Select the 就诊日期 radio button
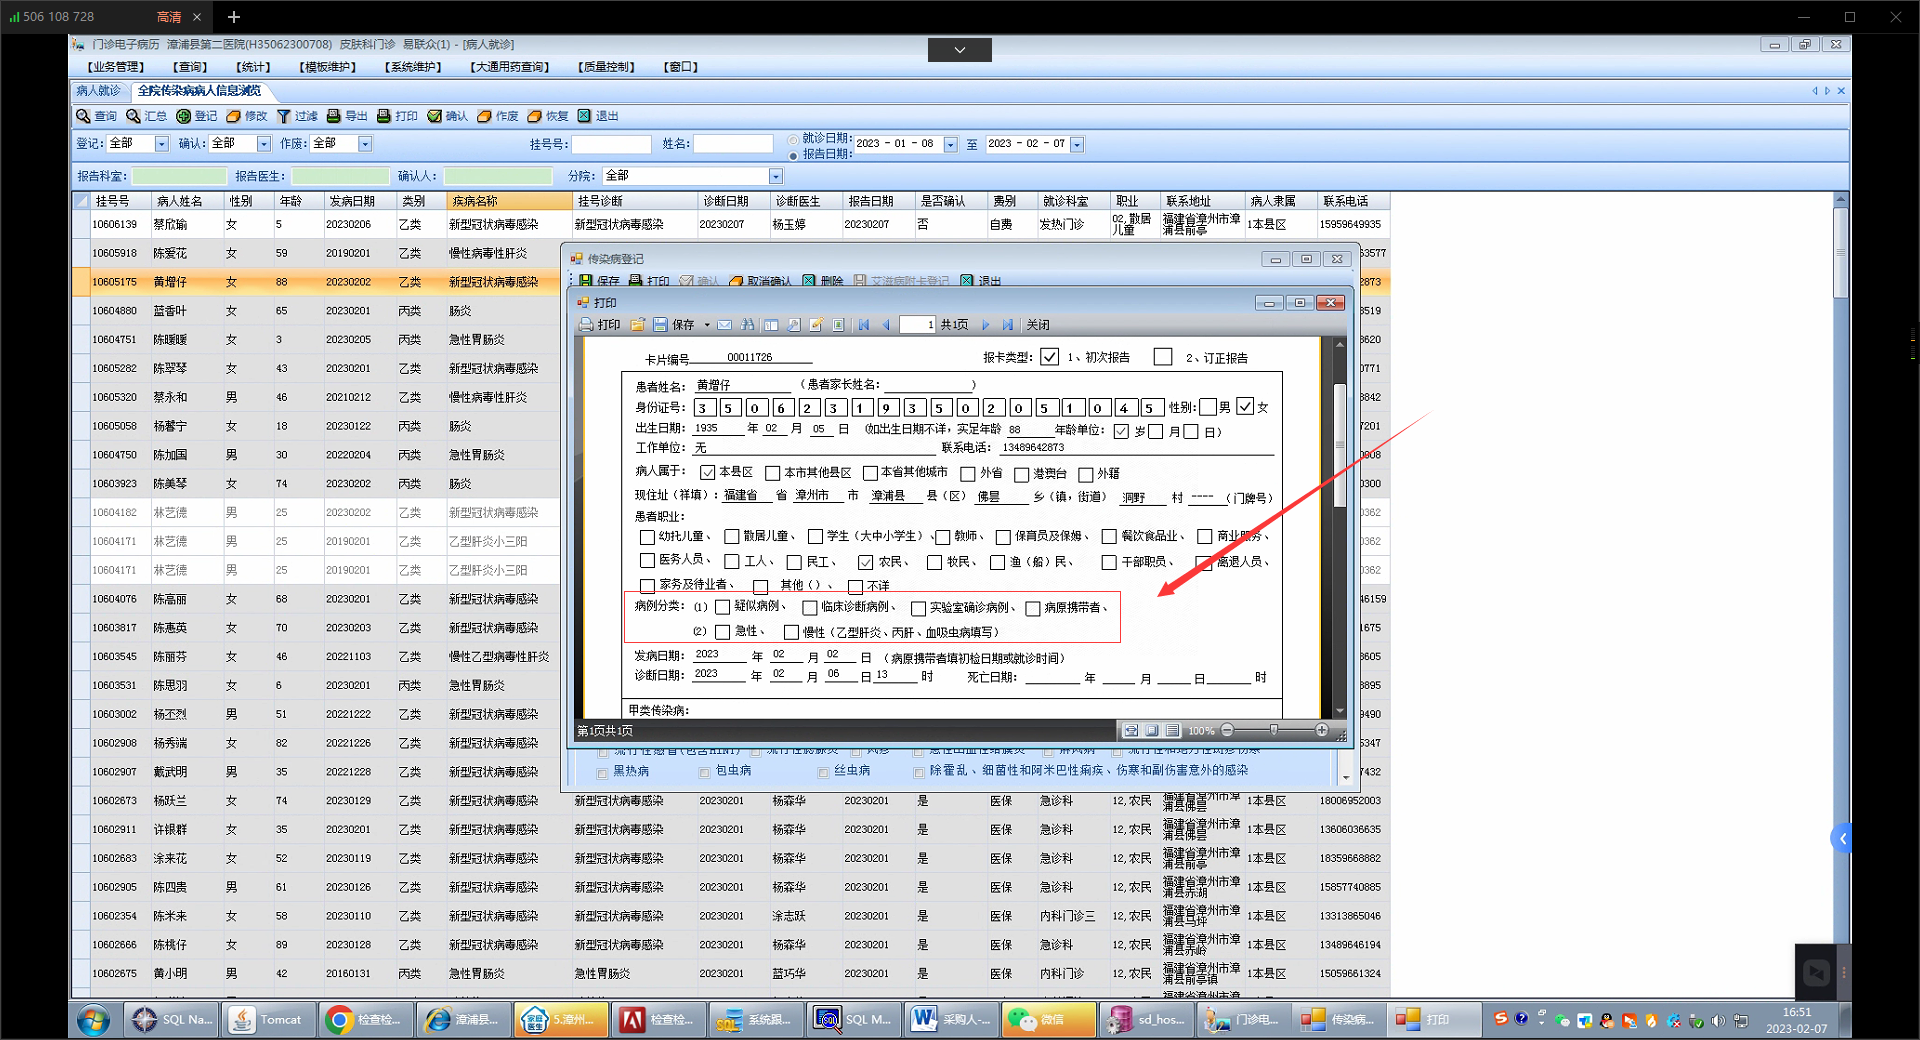Viewport: 1920px width, 1040px height. 794,140
